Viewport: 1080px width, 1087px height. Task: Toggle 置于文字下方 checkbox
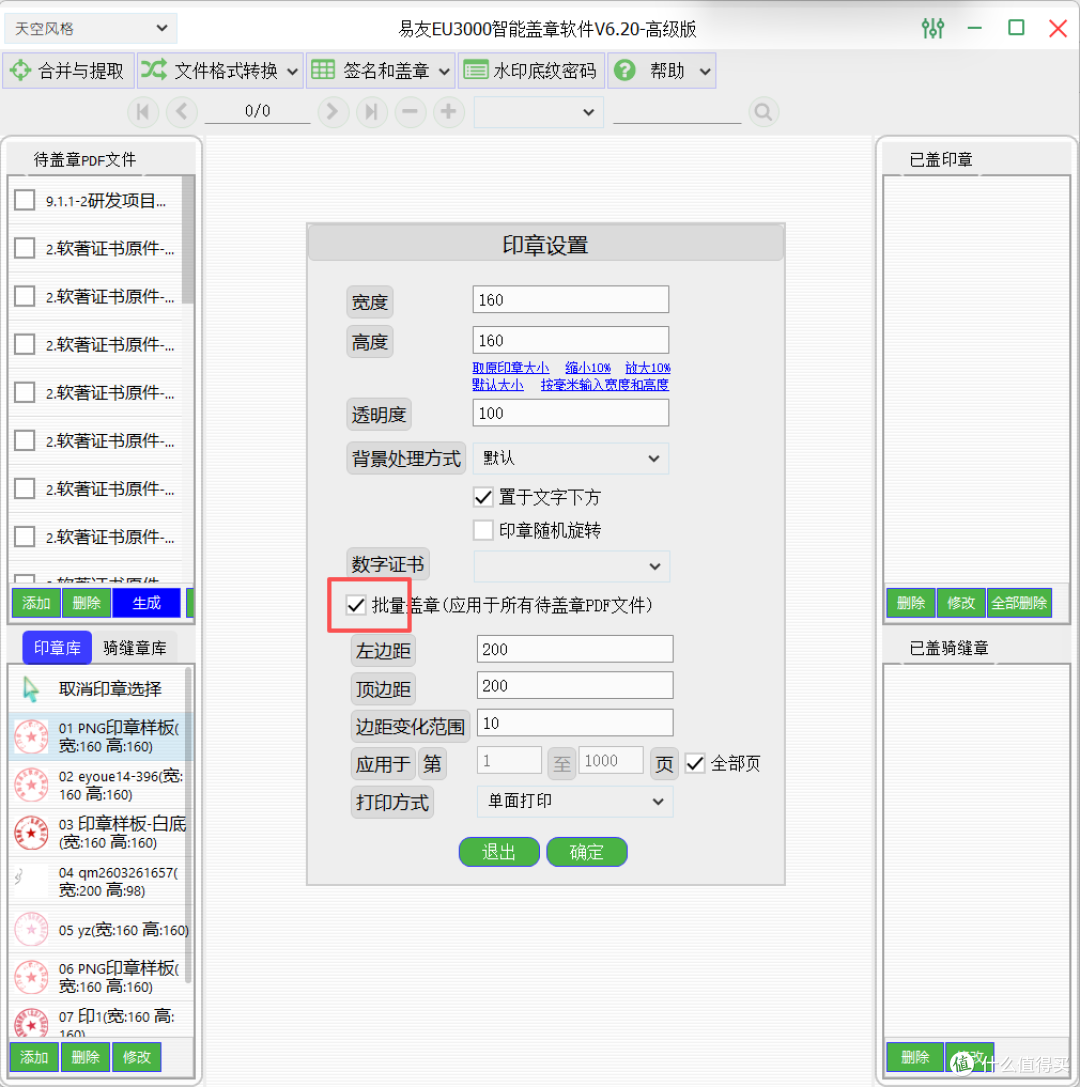click(483, 496)
